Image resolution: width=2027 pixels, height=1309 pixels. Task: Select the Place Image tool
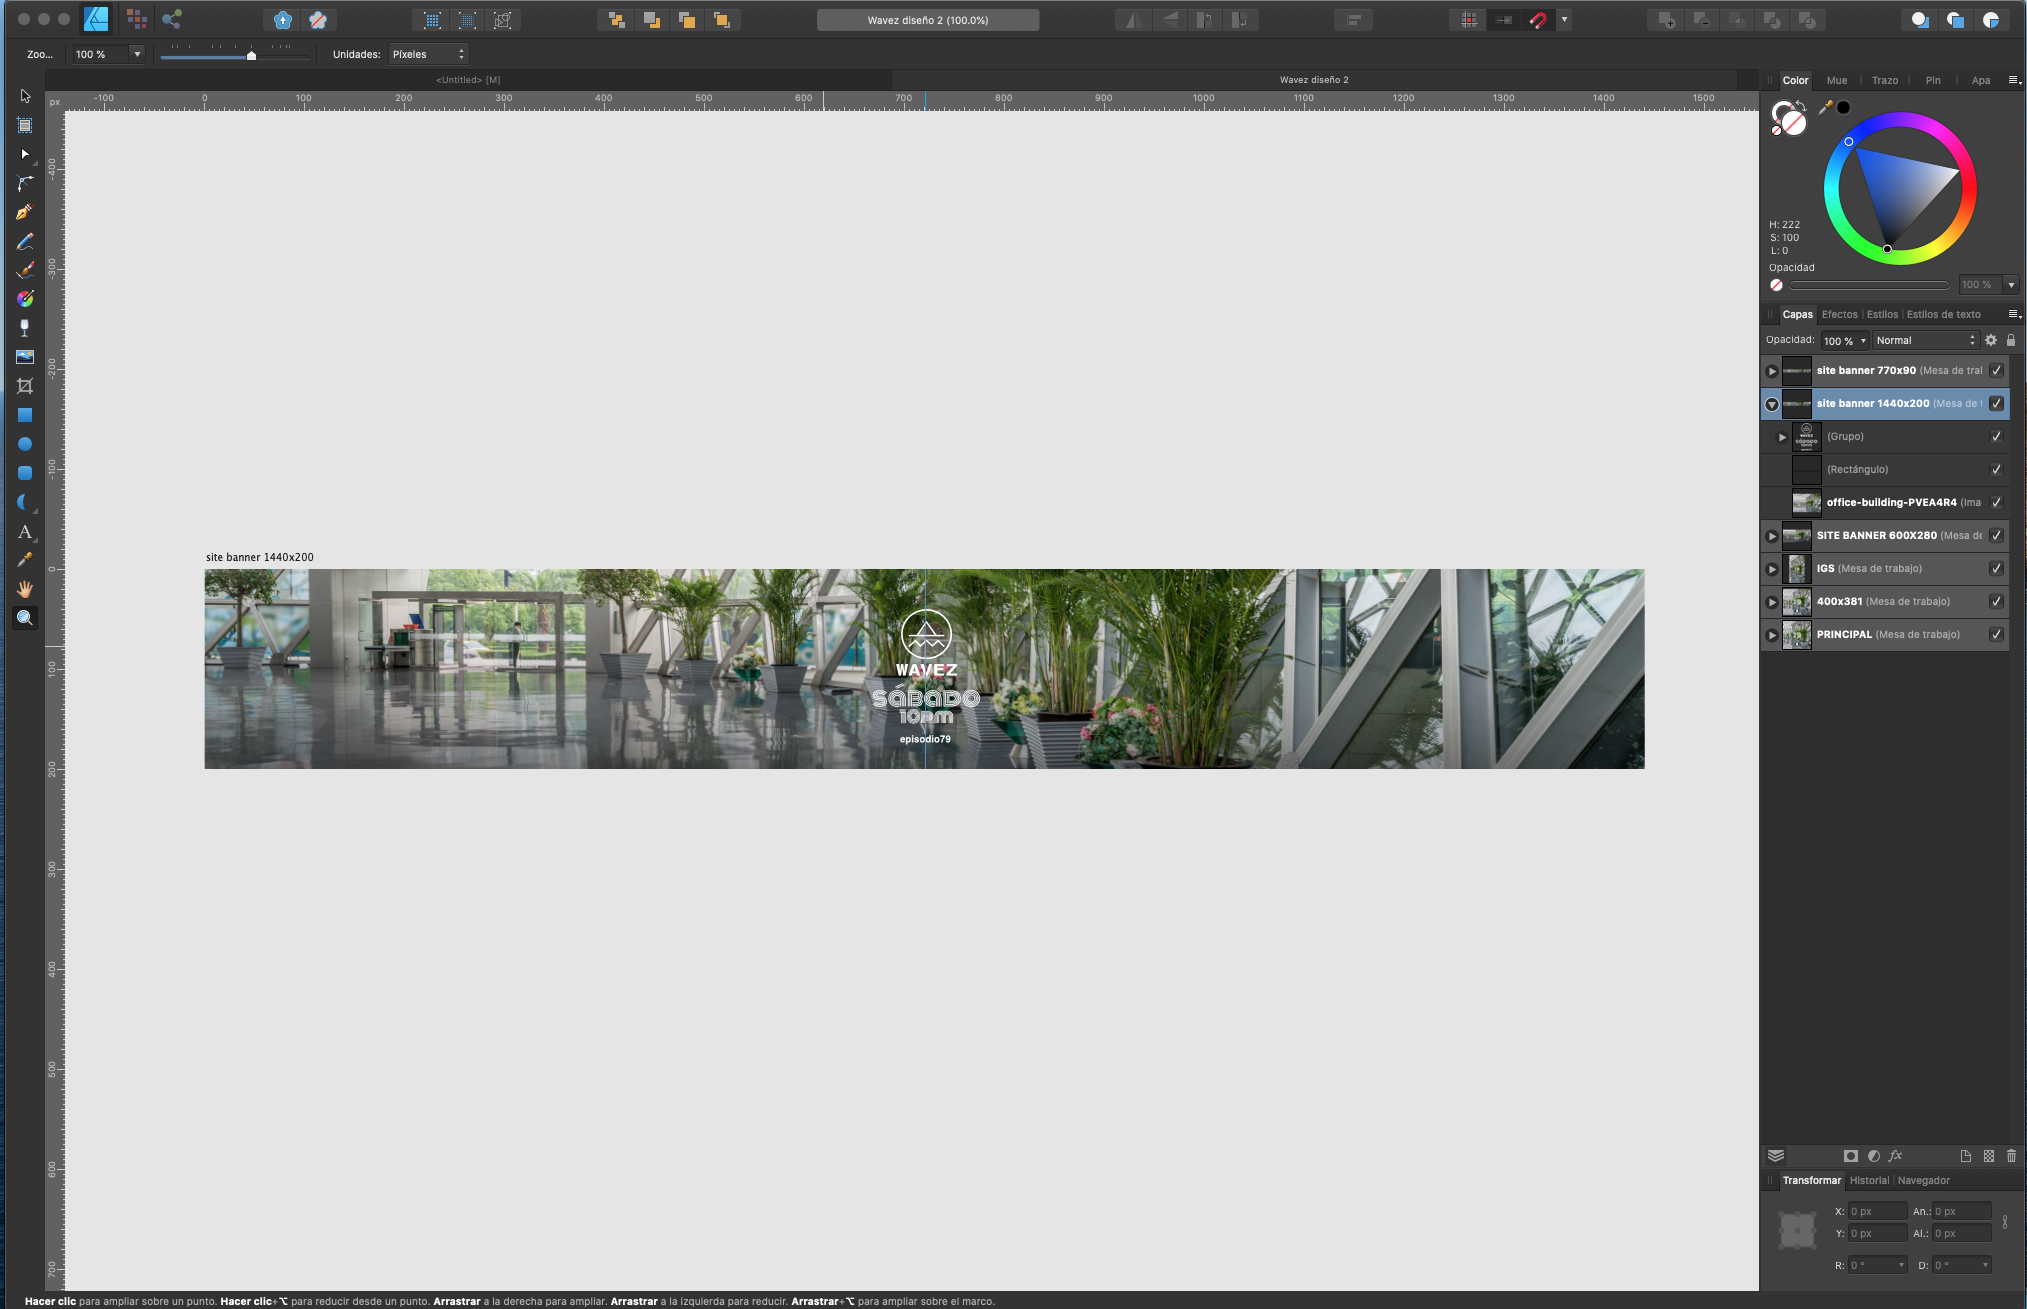point(25,357)
